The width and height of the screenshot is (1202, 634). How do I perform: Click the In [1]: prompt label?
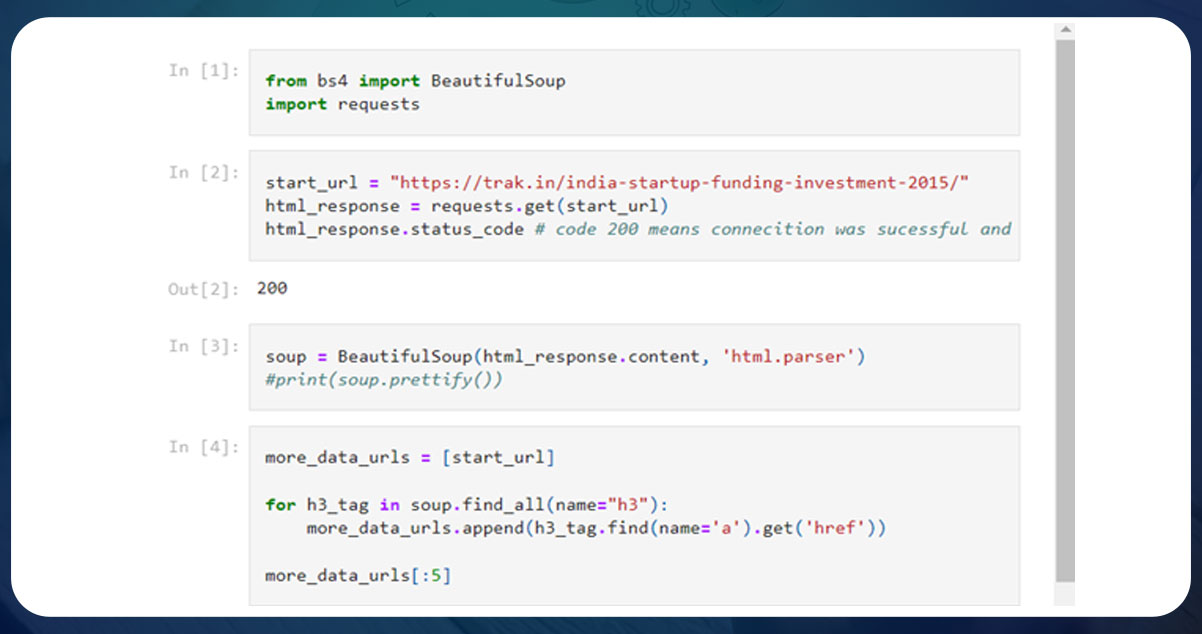pyautogui.click(x=203, y=70)
